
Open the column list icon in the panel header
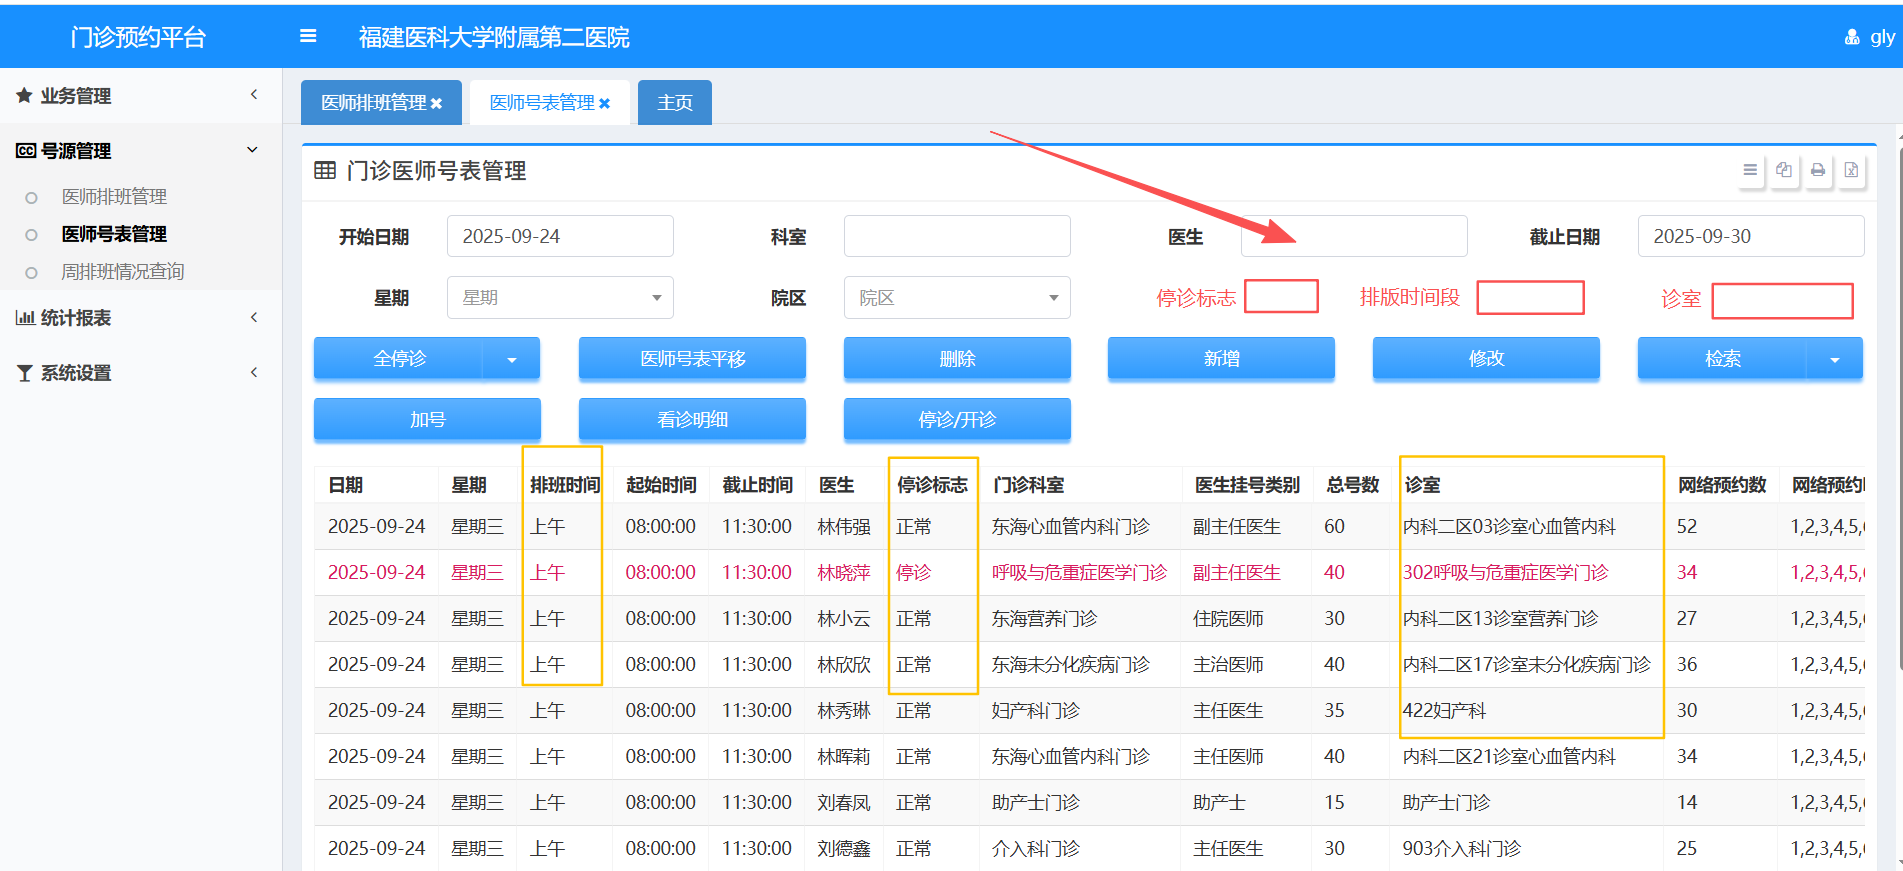pos(1750,170)
